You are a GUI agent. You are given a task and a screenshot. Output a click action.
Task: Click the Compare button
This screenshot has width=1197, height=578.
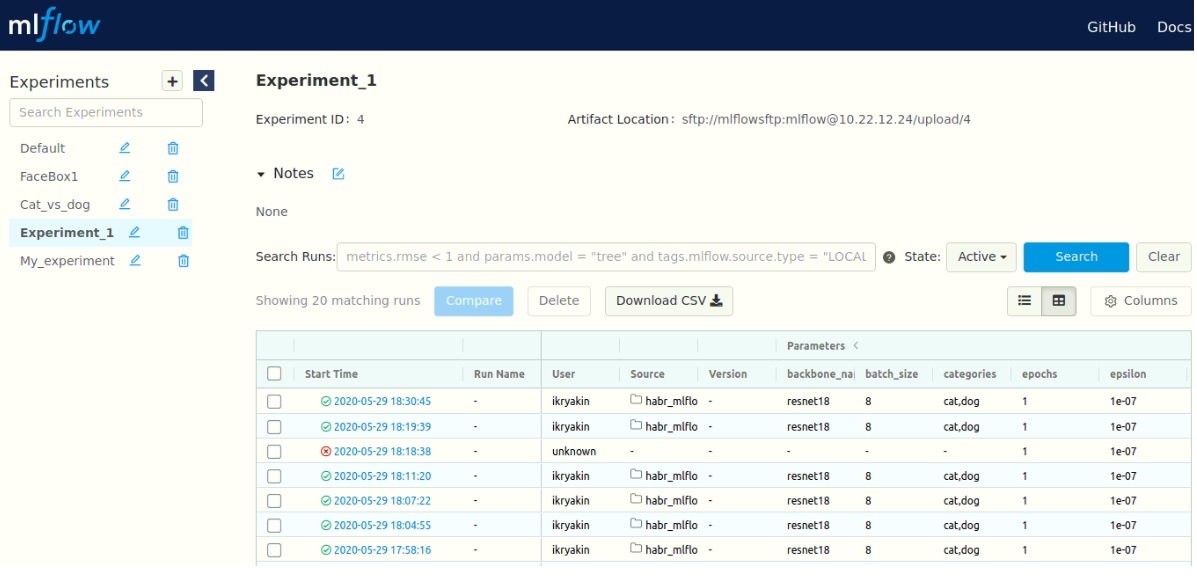474,301
